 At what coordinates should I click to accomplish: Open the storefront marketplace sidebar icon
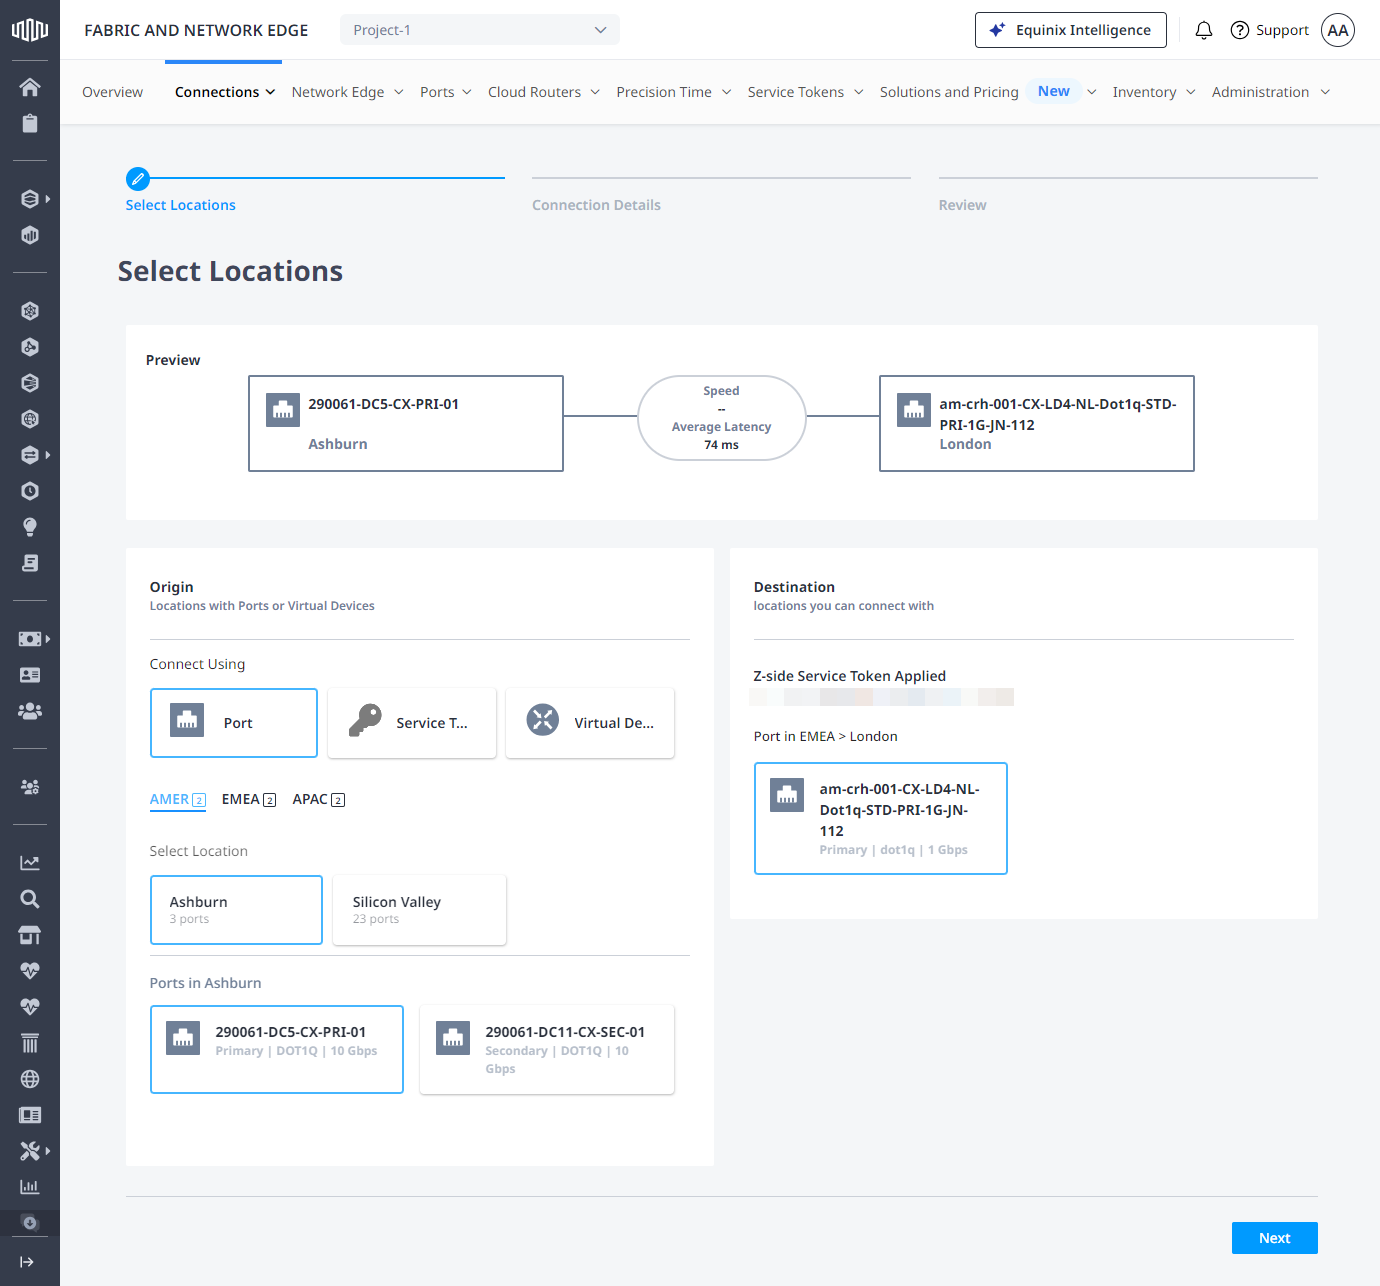point(30,935)
